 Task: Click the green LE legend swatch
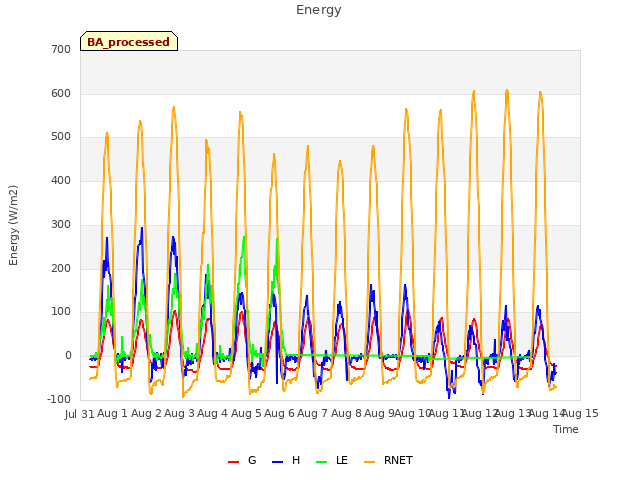(x=322, y=462)
